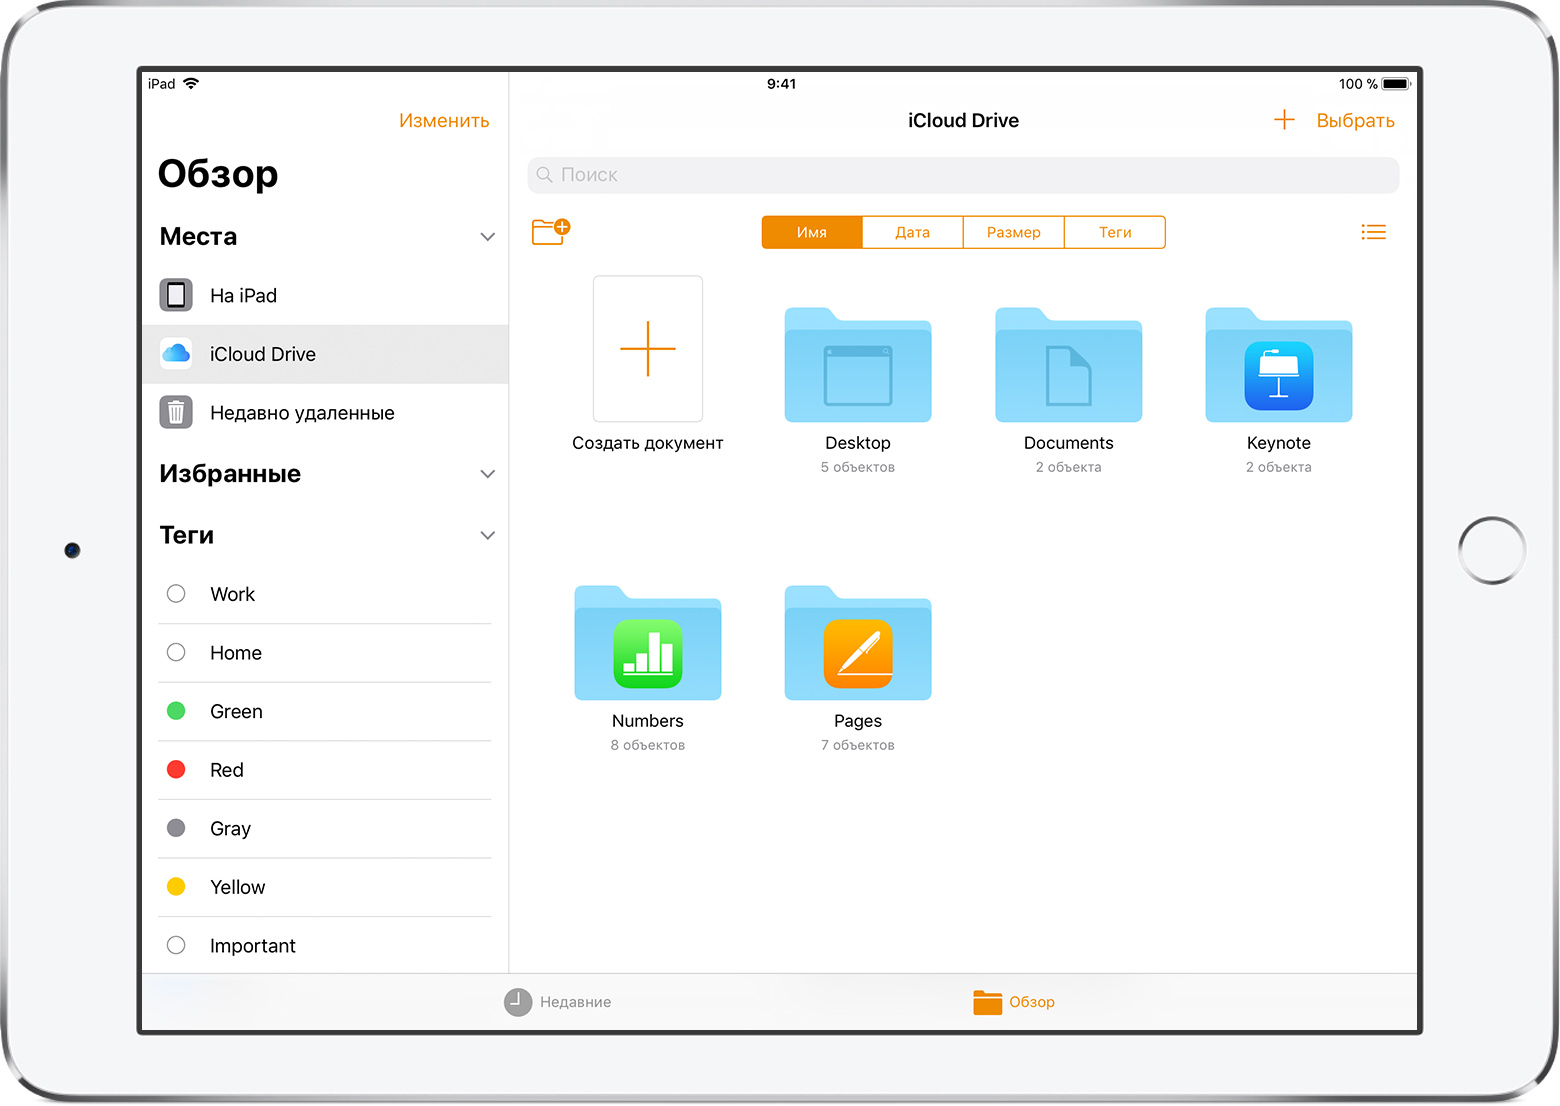Tap the battery status indicator
The height and width of the screenshot is (1106, 1560).
1397,84
